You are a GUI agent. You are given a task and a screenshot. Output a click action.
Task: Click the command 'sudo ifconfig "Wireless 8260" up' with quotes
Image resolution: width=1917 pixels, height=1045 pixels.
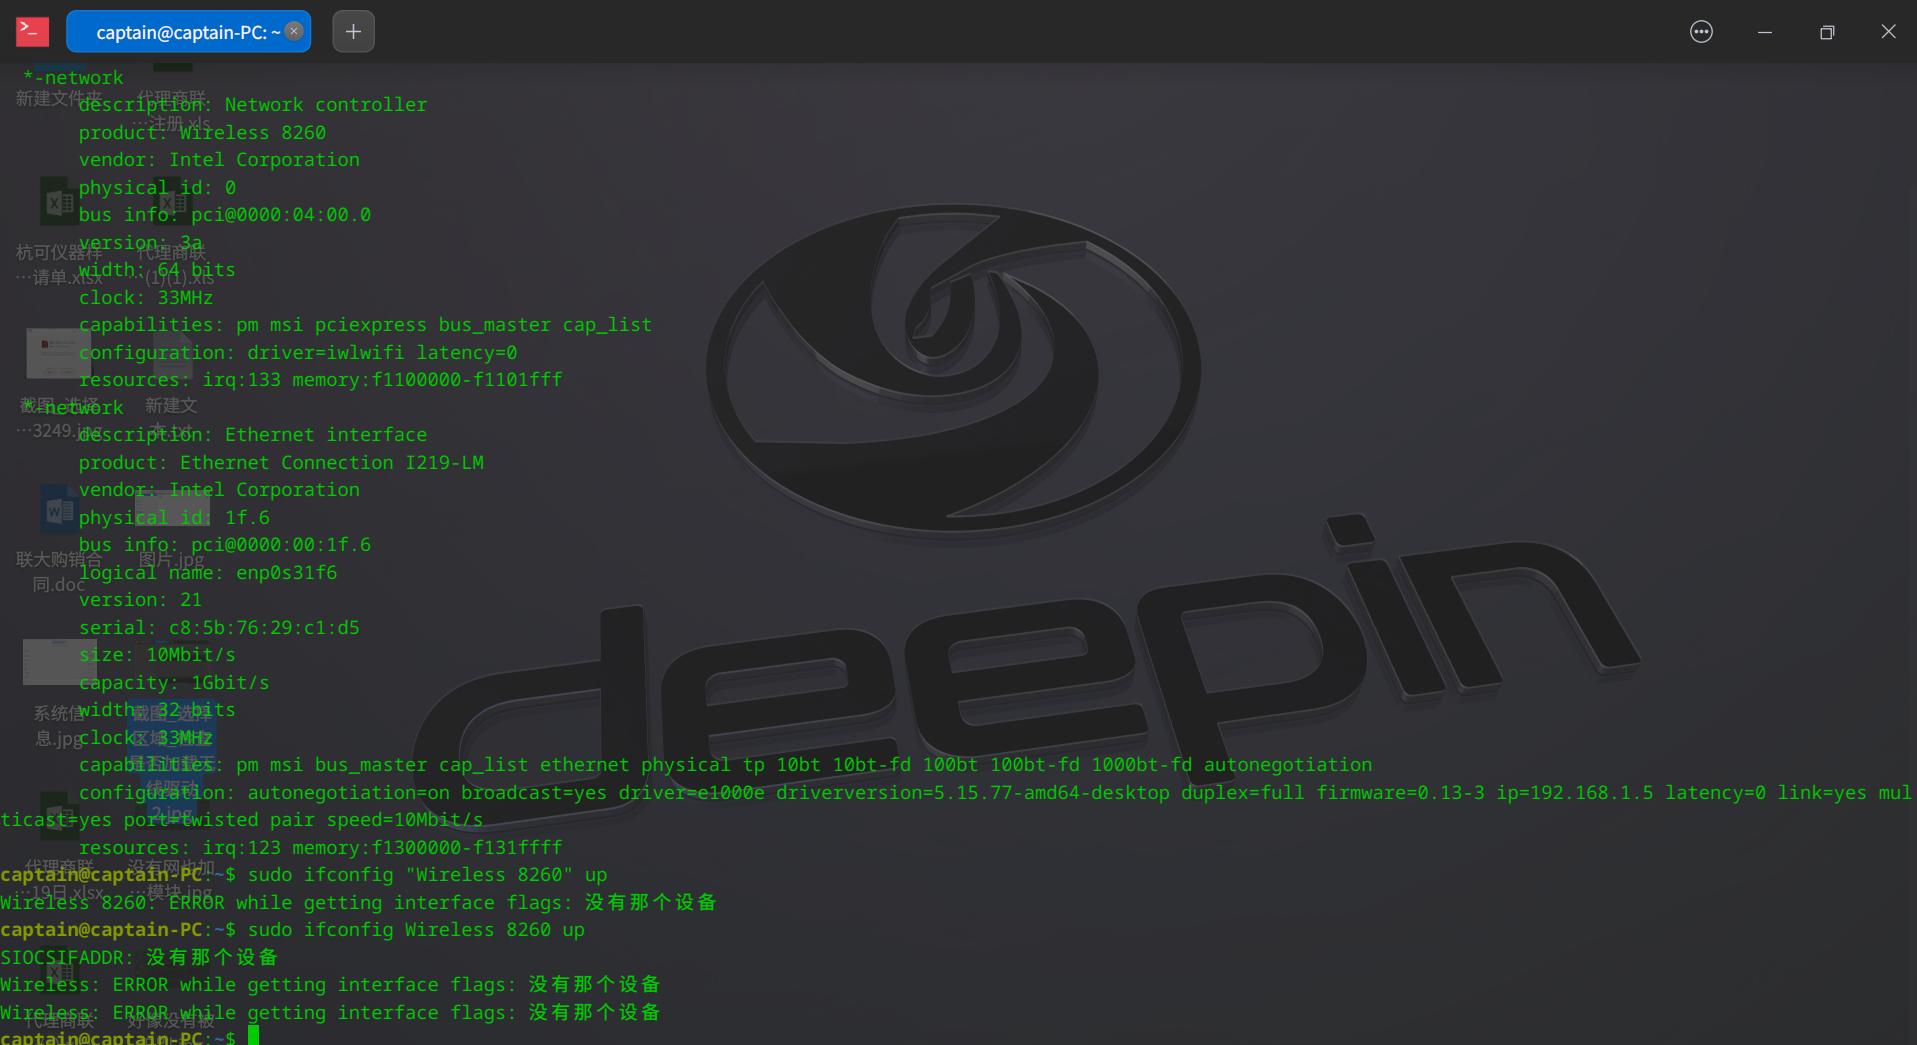[x=427, y=875]
